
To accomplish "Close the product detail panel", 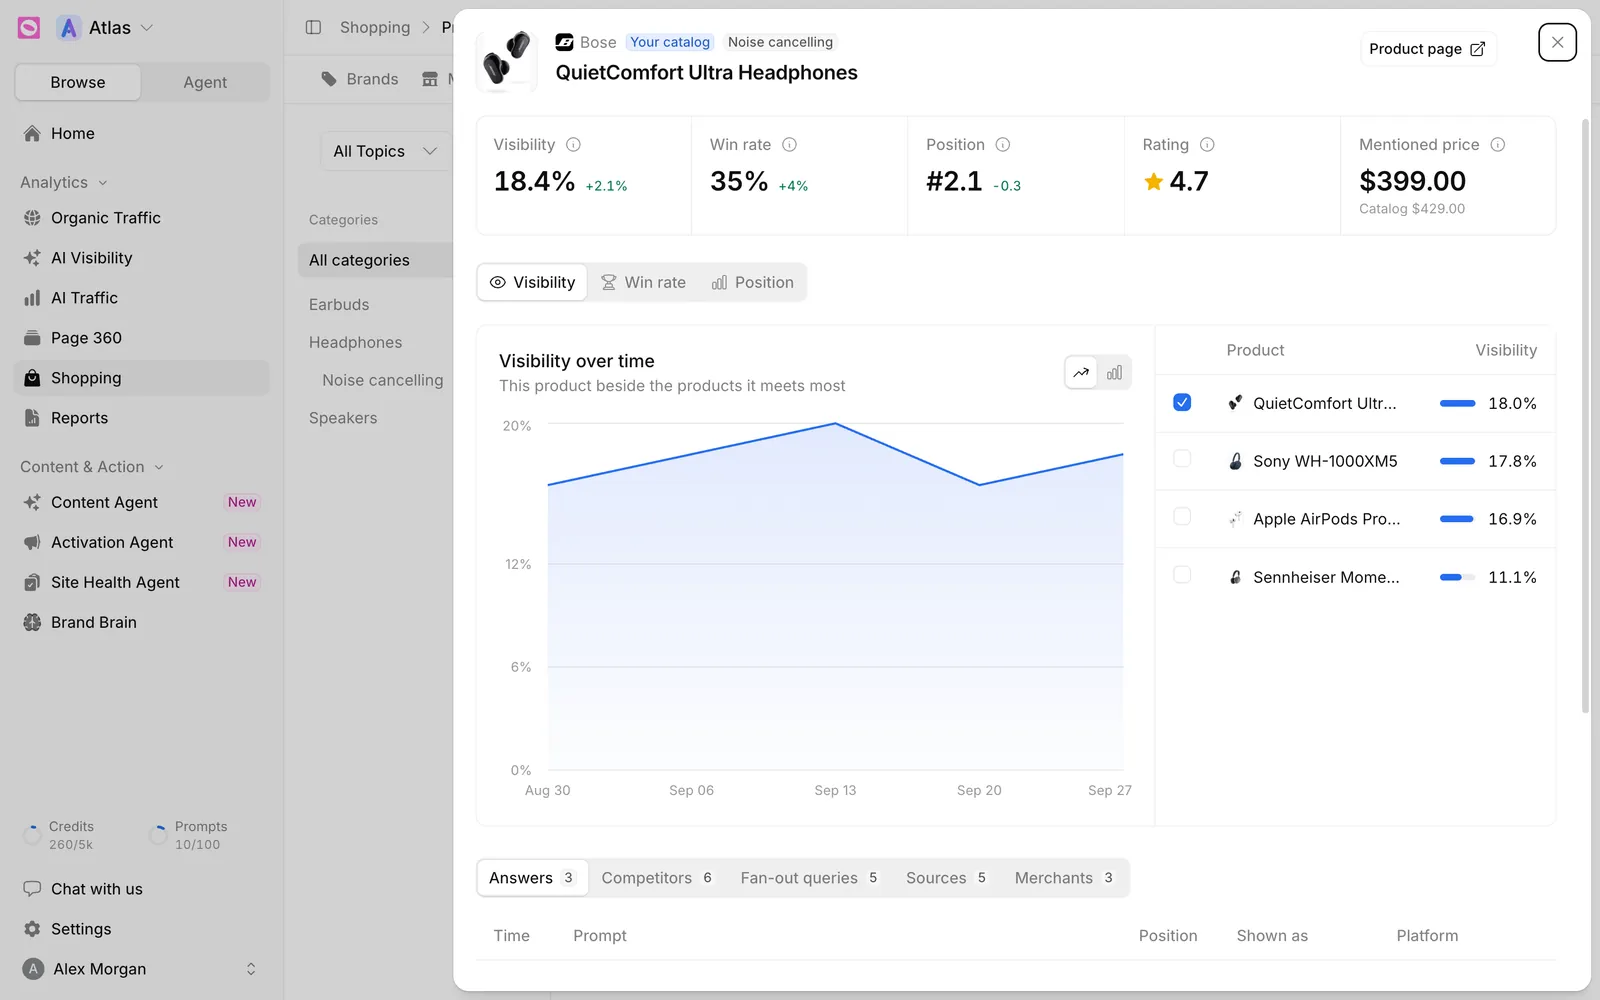I will point(1557,42).
